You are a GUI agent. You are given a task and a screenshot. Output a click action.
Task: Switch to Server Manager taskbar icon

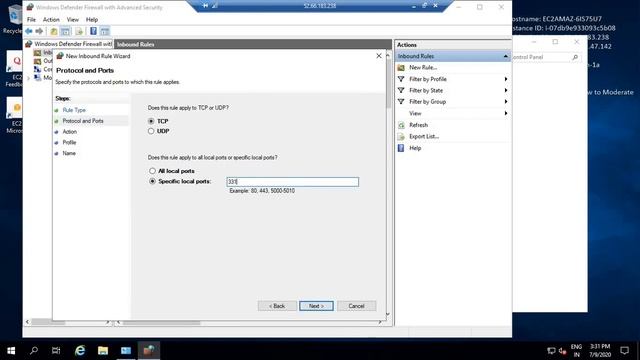point(126,350)
